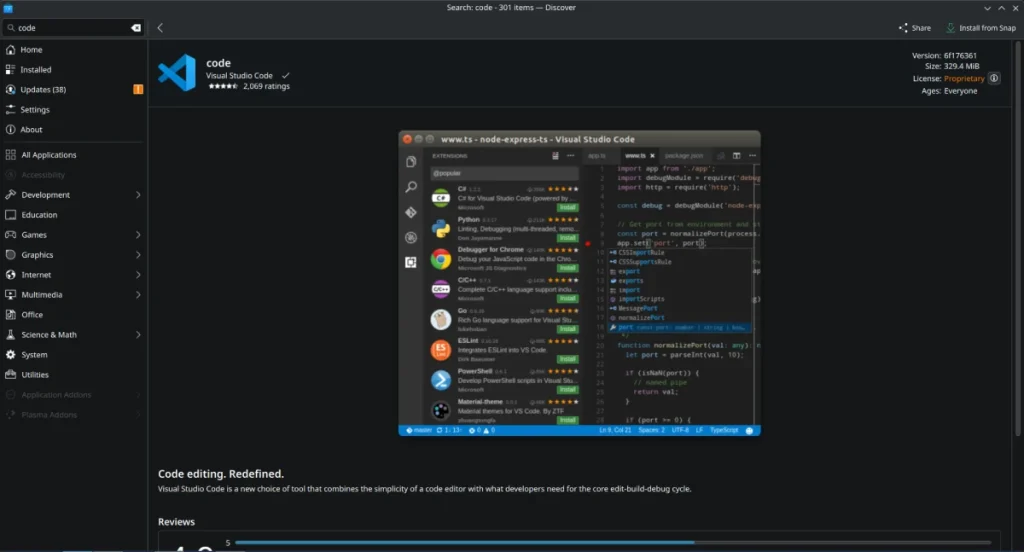The image size is (1024, 552).
Task: Click the Games controller icon
Action: [10, 235]
